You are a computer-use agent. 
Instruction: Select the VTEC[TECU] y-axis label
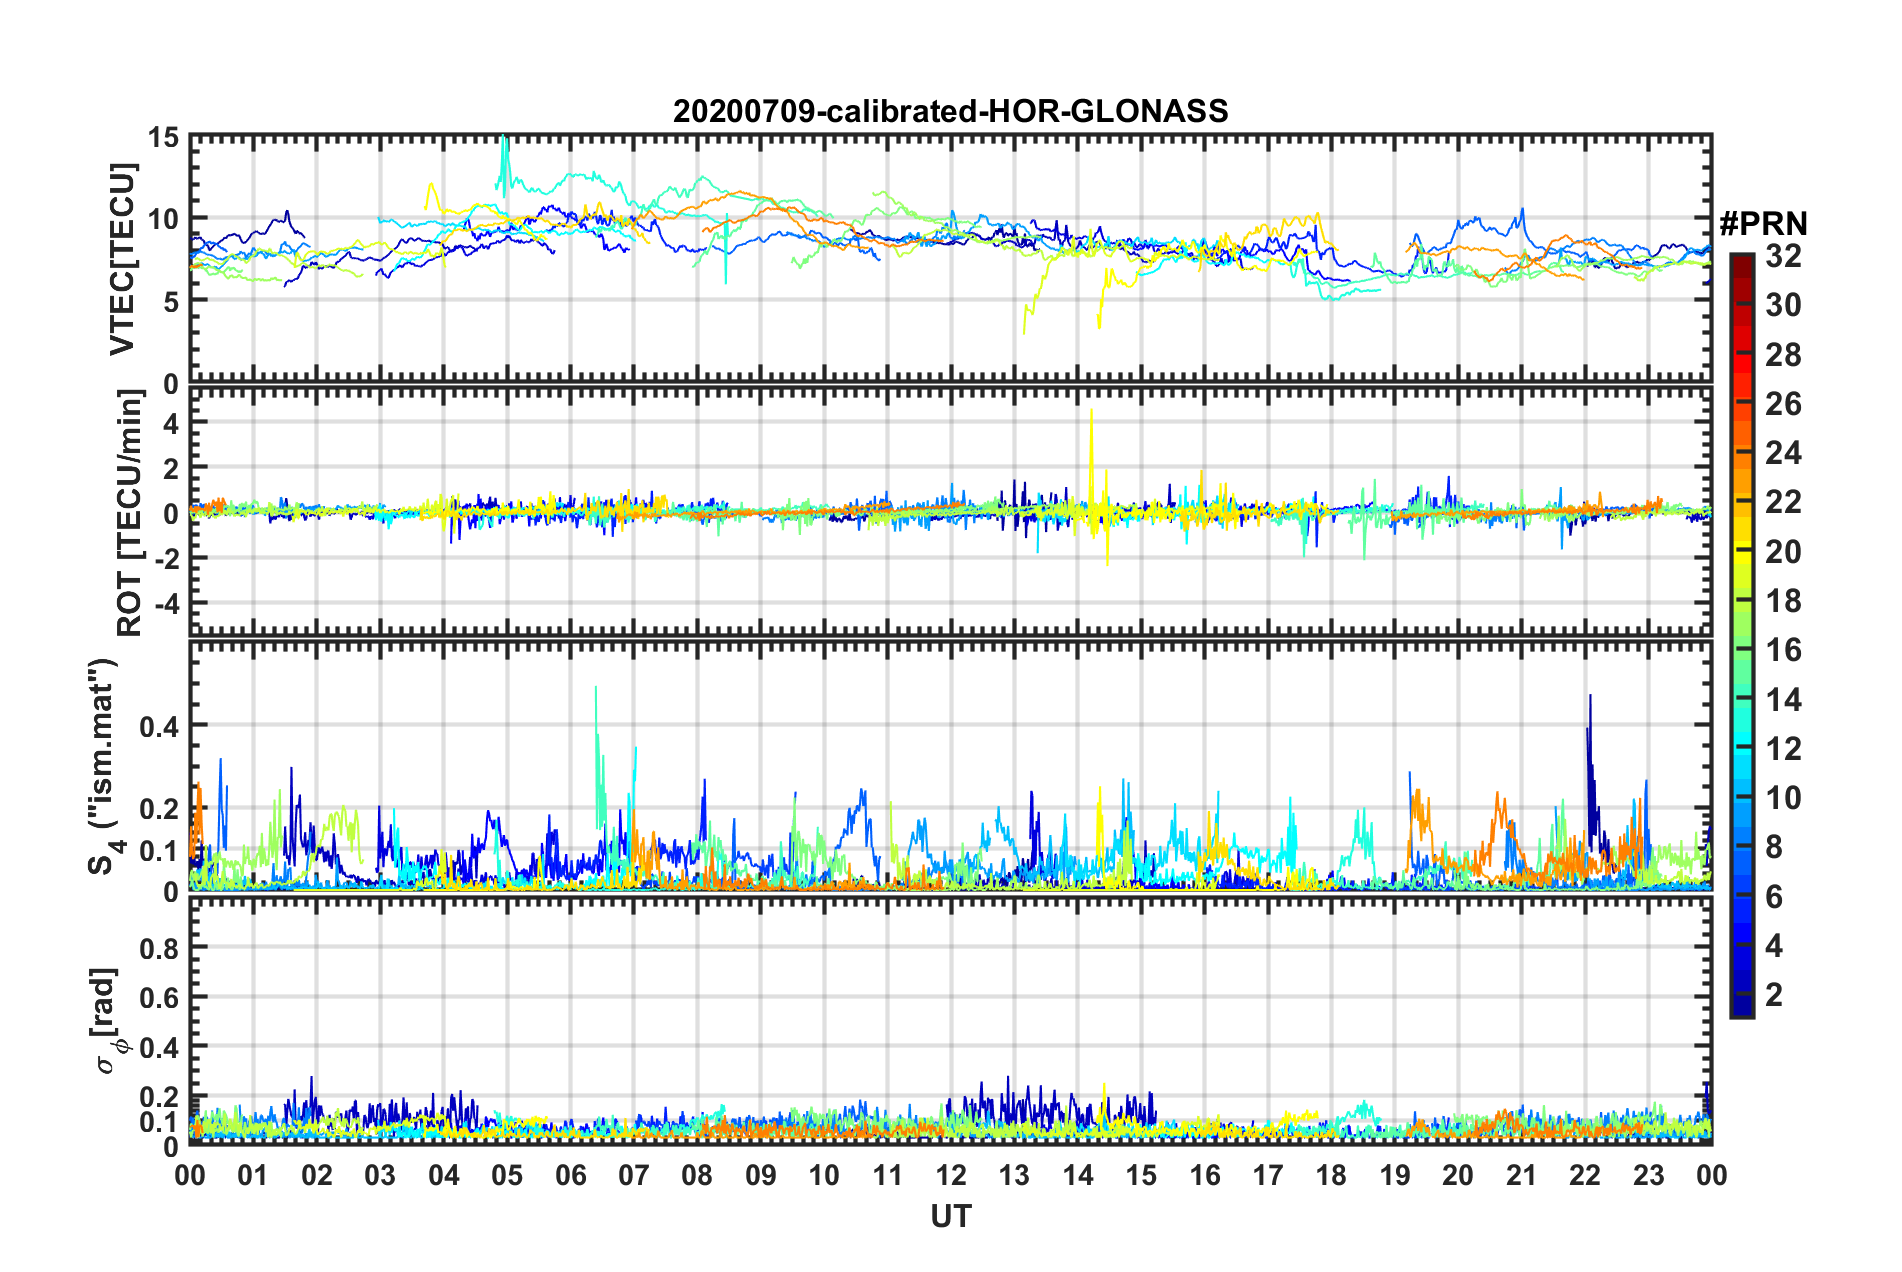point(122,259)
